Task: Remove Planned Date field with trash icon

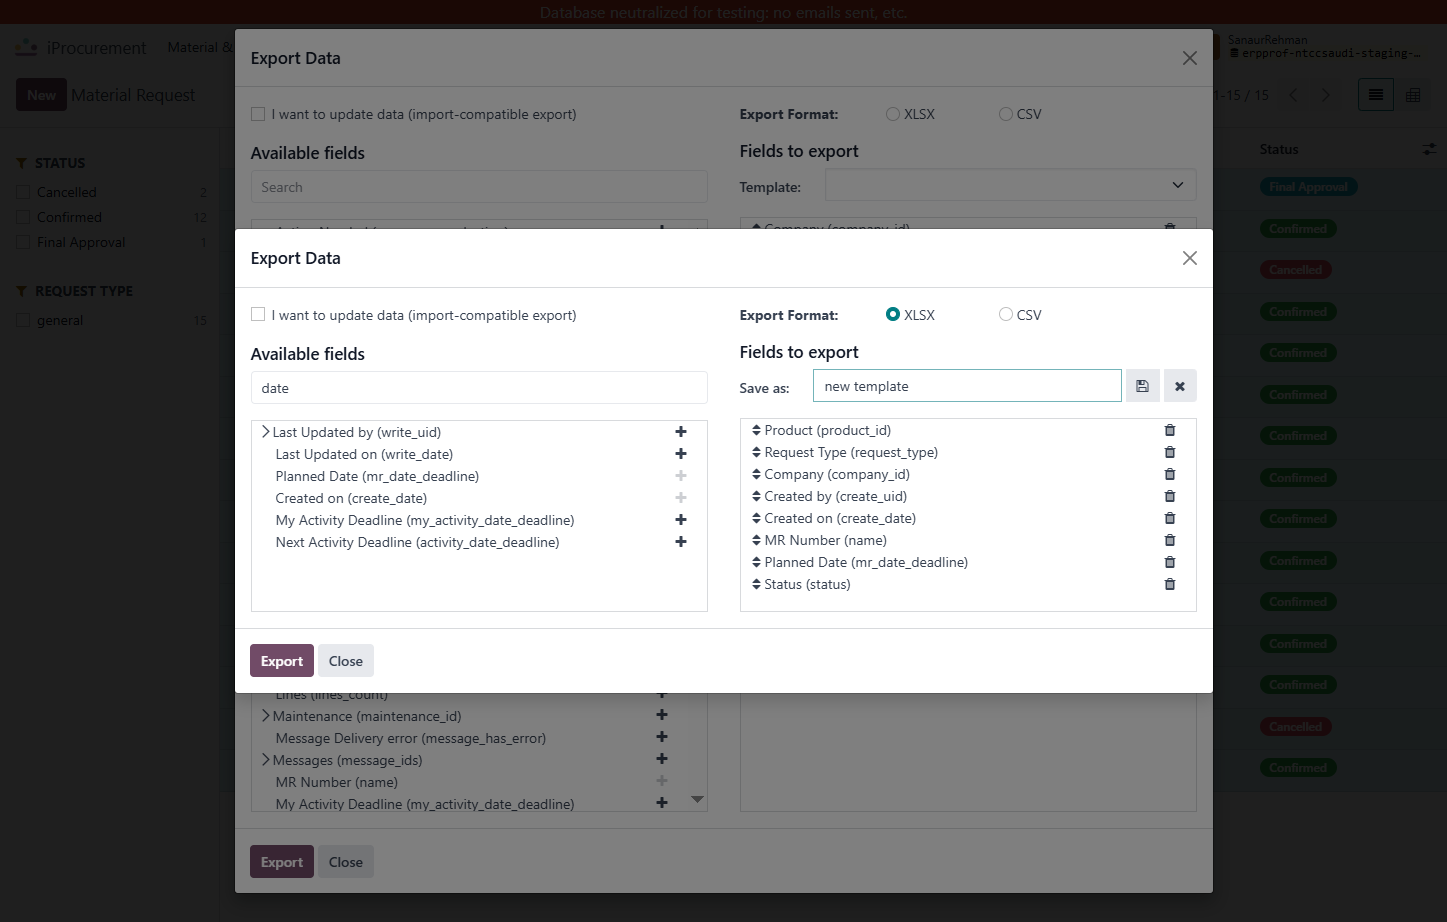Action: [1170, 562]
